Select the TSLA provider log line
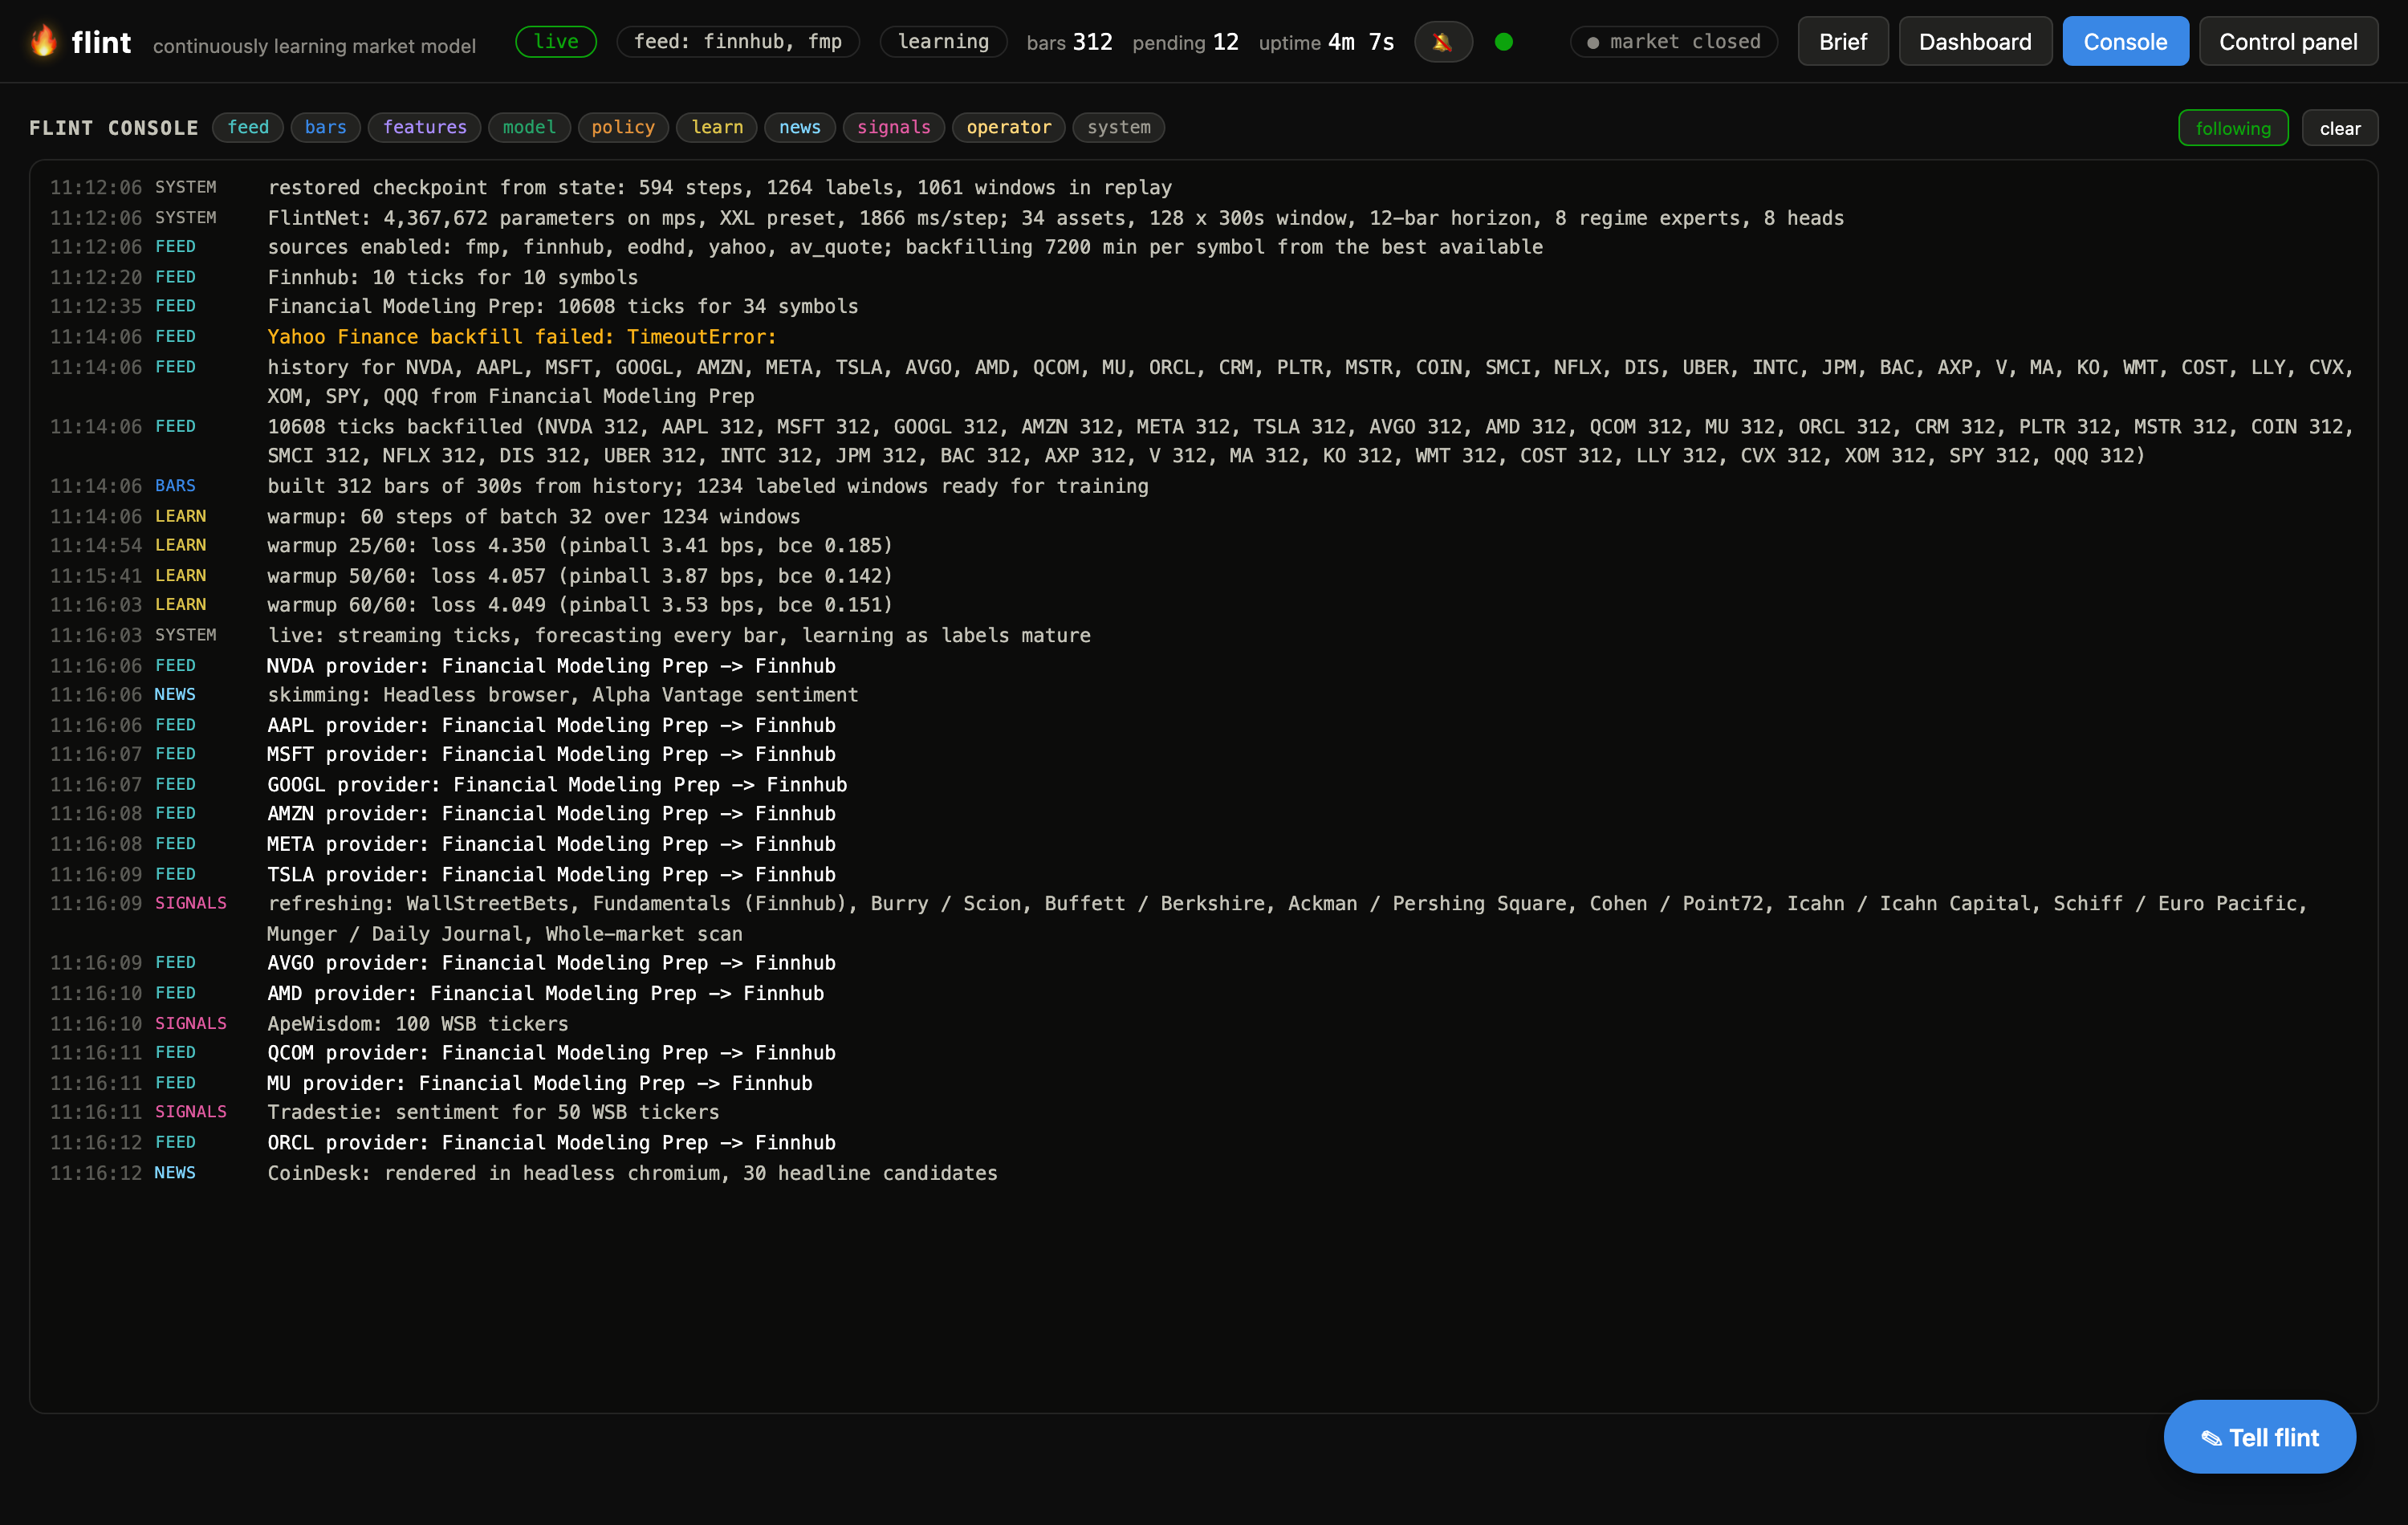This screenshot has width=2408, height=1525. 1203,874
